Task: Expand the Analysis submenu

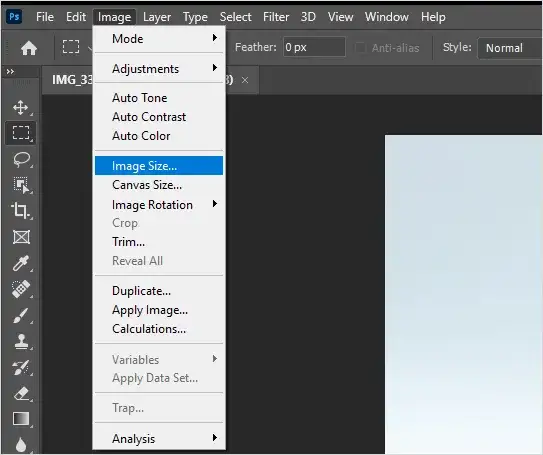Action: click(159, 438)
